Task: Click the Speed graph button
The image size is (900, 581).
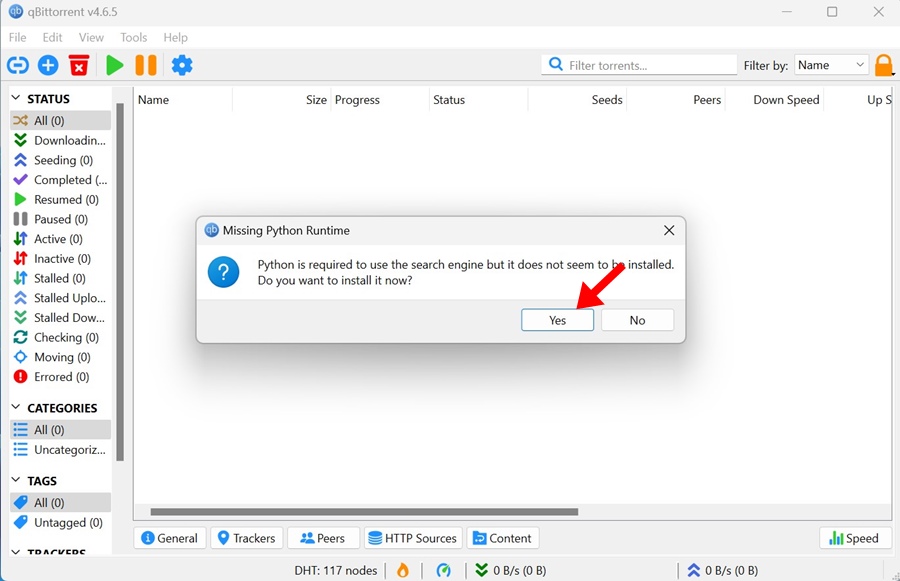Action: coord(855,538)
